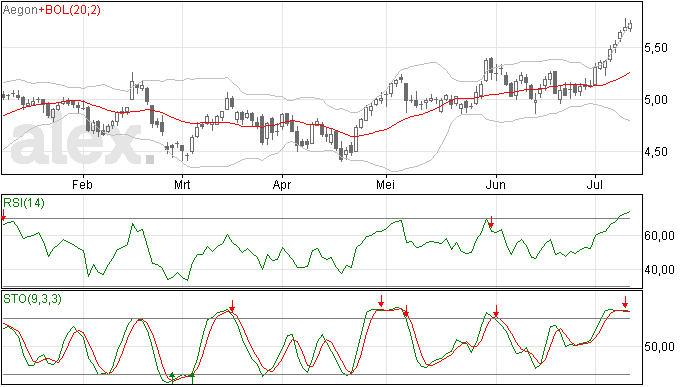This screenshot has height=387, width=690.
Task: Click the Apr month label
Action: (282, 184)
